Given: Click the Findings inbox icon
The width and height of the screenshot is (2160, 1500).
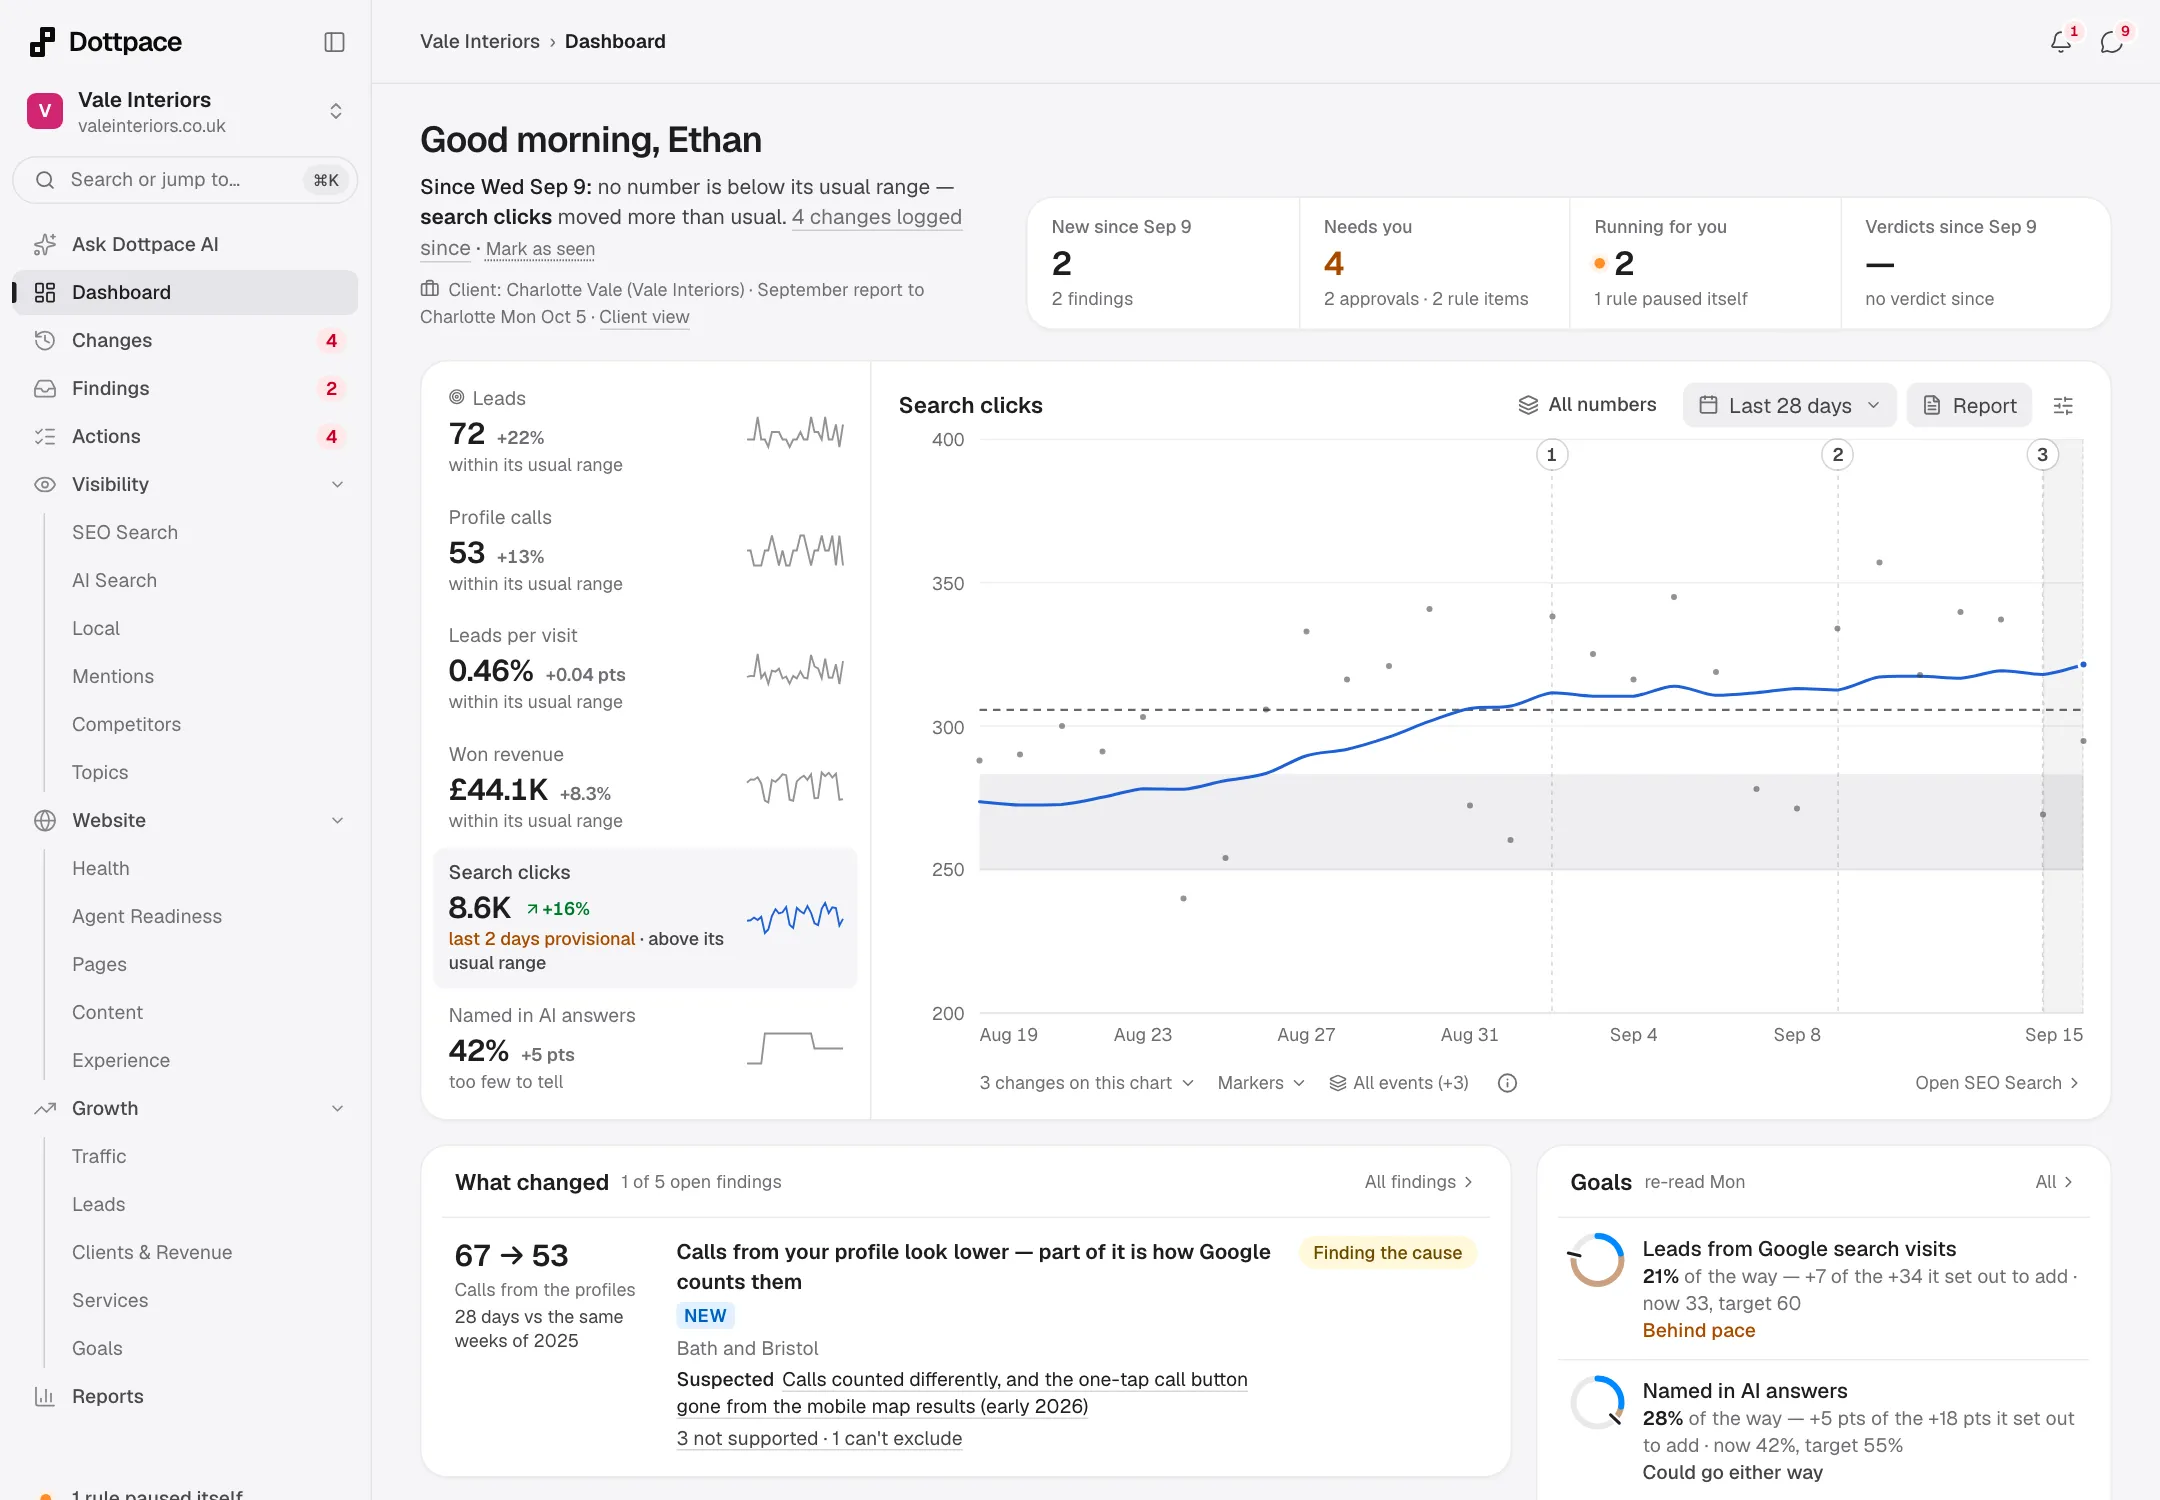Looking at the screenshot, I should pyautogui.click(x=45, y=389).
